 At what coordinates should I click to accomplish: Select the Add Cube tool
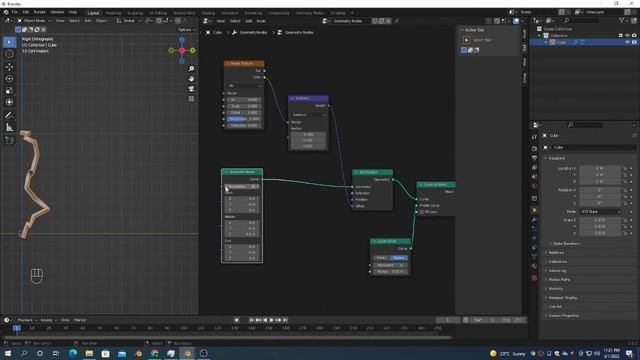click(x=9, y=140)
